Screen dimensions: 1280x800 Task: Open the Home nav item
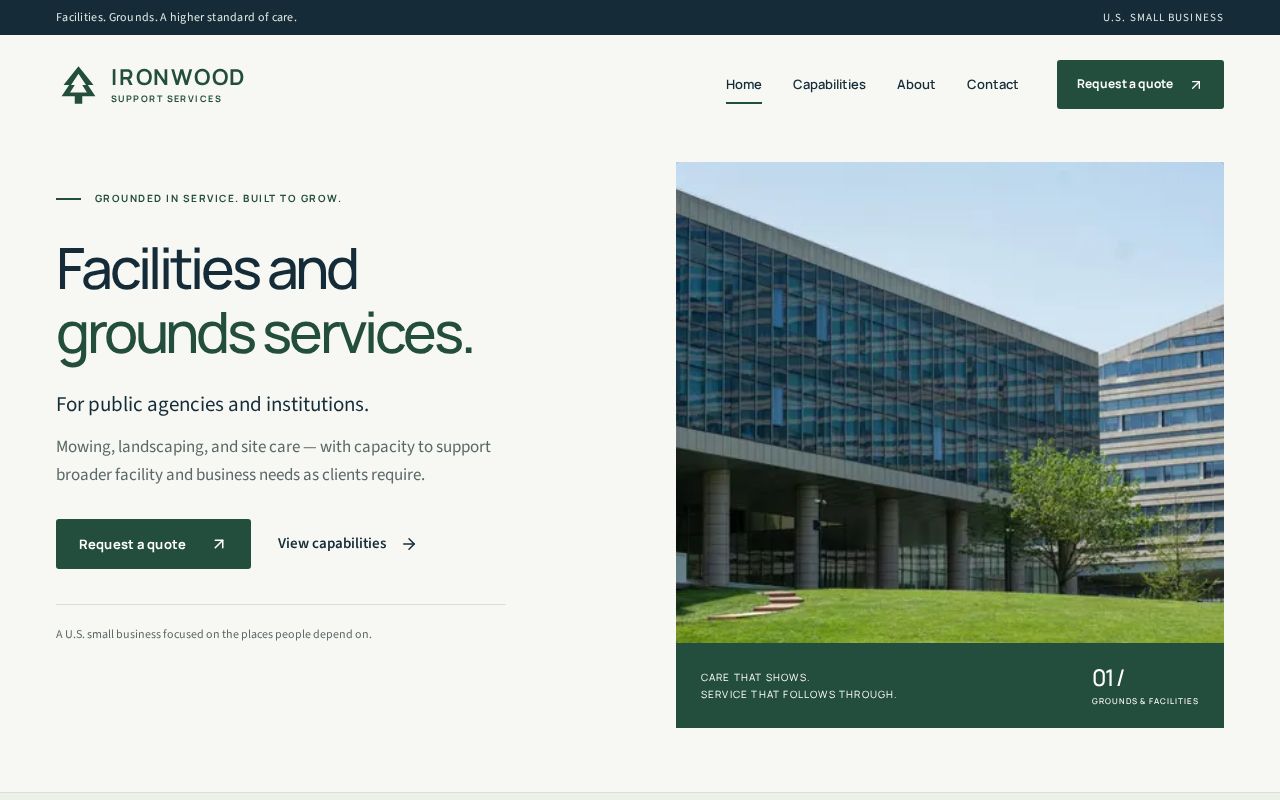click(744, 85)
